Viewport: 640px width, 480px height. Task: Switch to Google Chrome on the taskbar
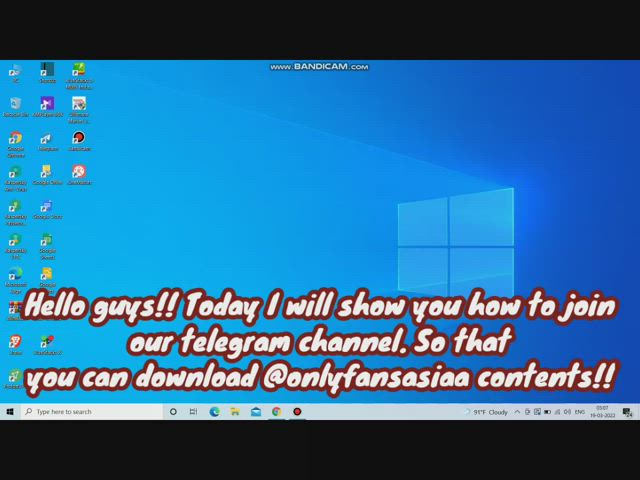click(x=277, y=412)
